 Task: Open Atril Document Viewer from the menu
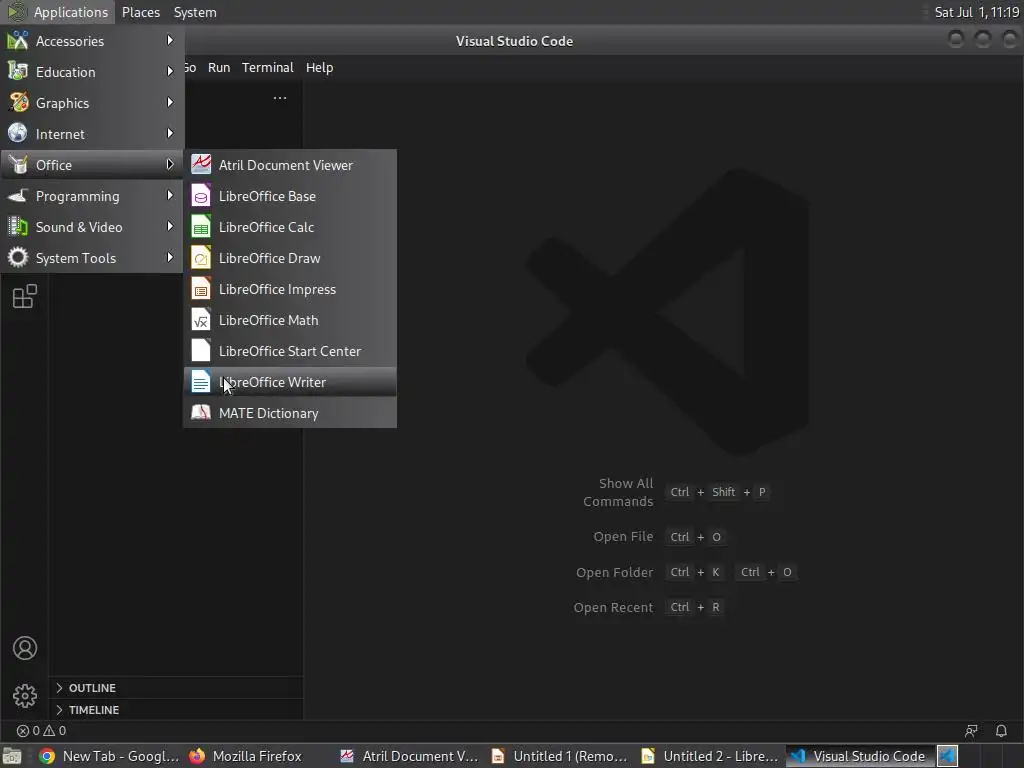[x=290, y=165]
